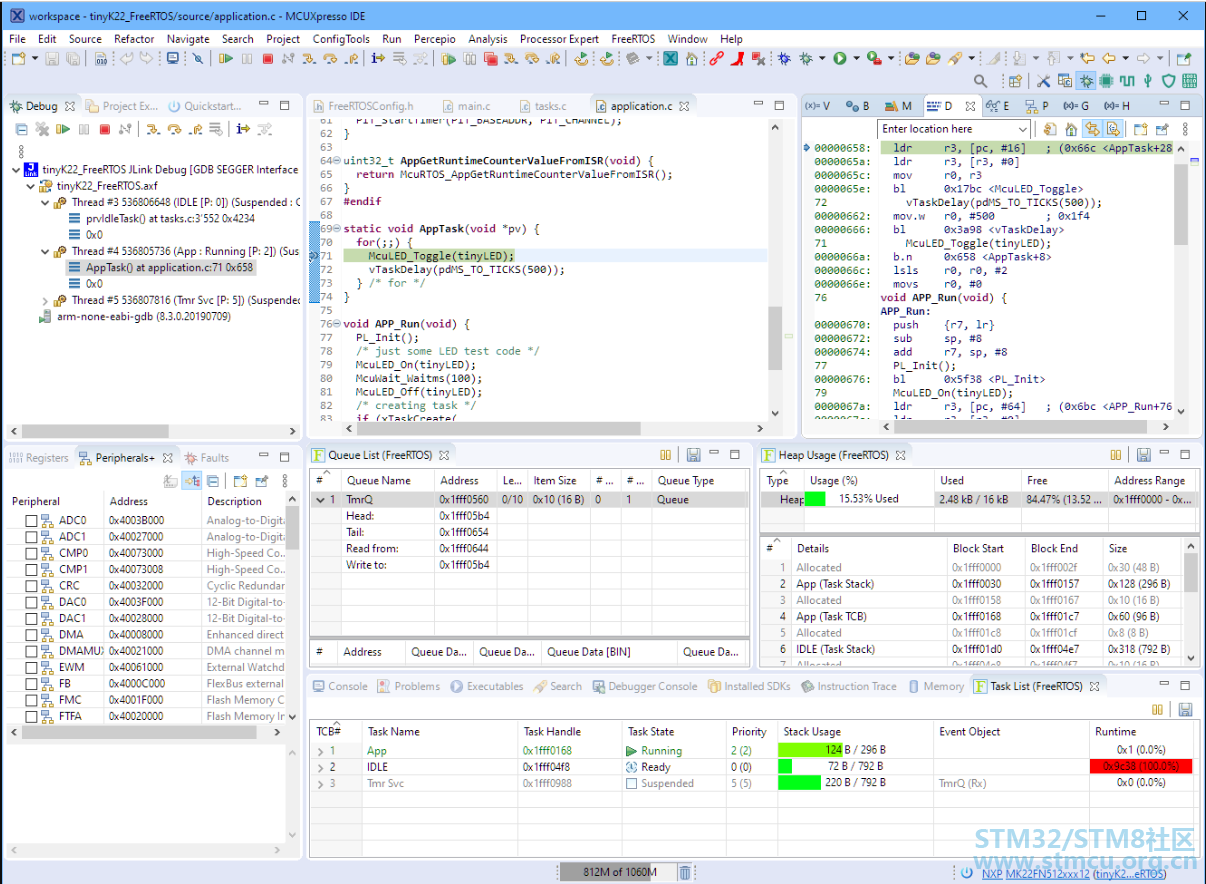Switch to Debug perspective bug icon

click(x=1085, y=81)
